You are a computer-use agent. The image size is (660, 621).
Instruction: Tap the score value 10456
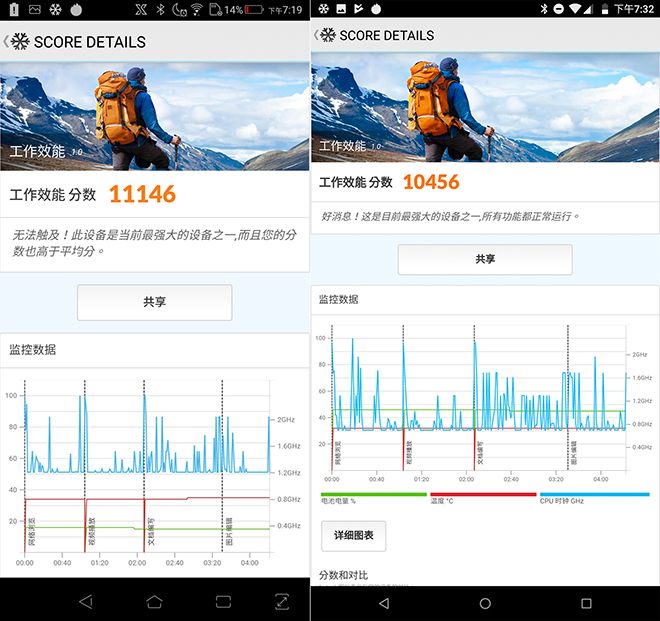(431, 182)
